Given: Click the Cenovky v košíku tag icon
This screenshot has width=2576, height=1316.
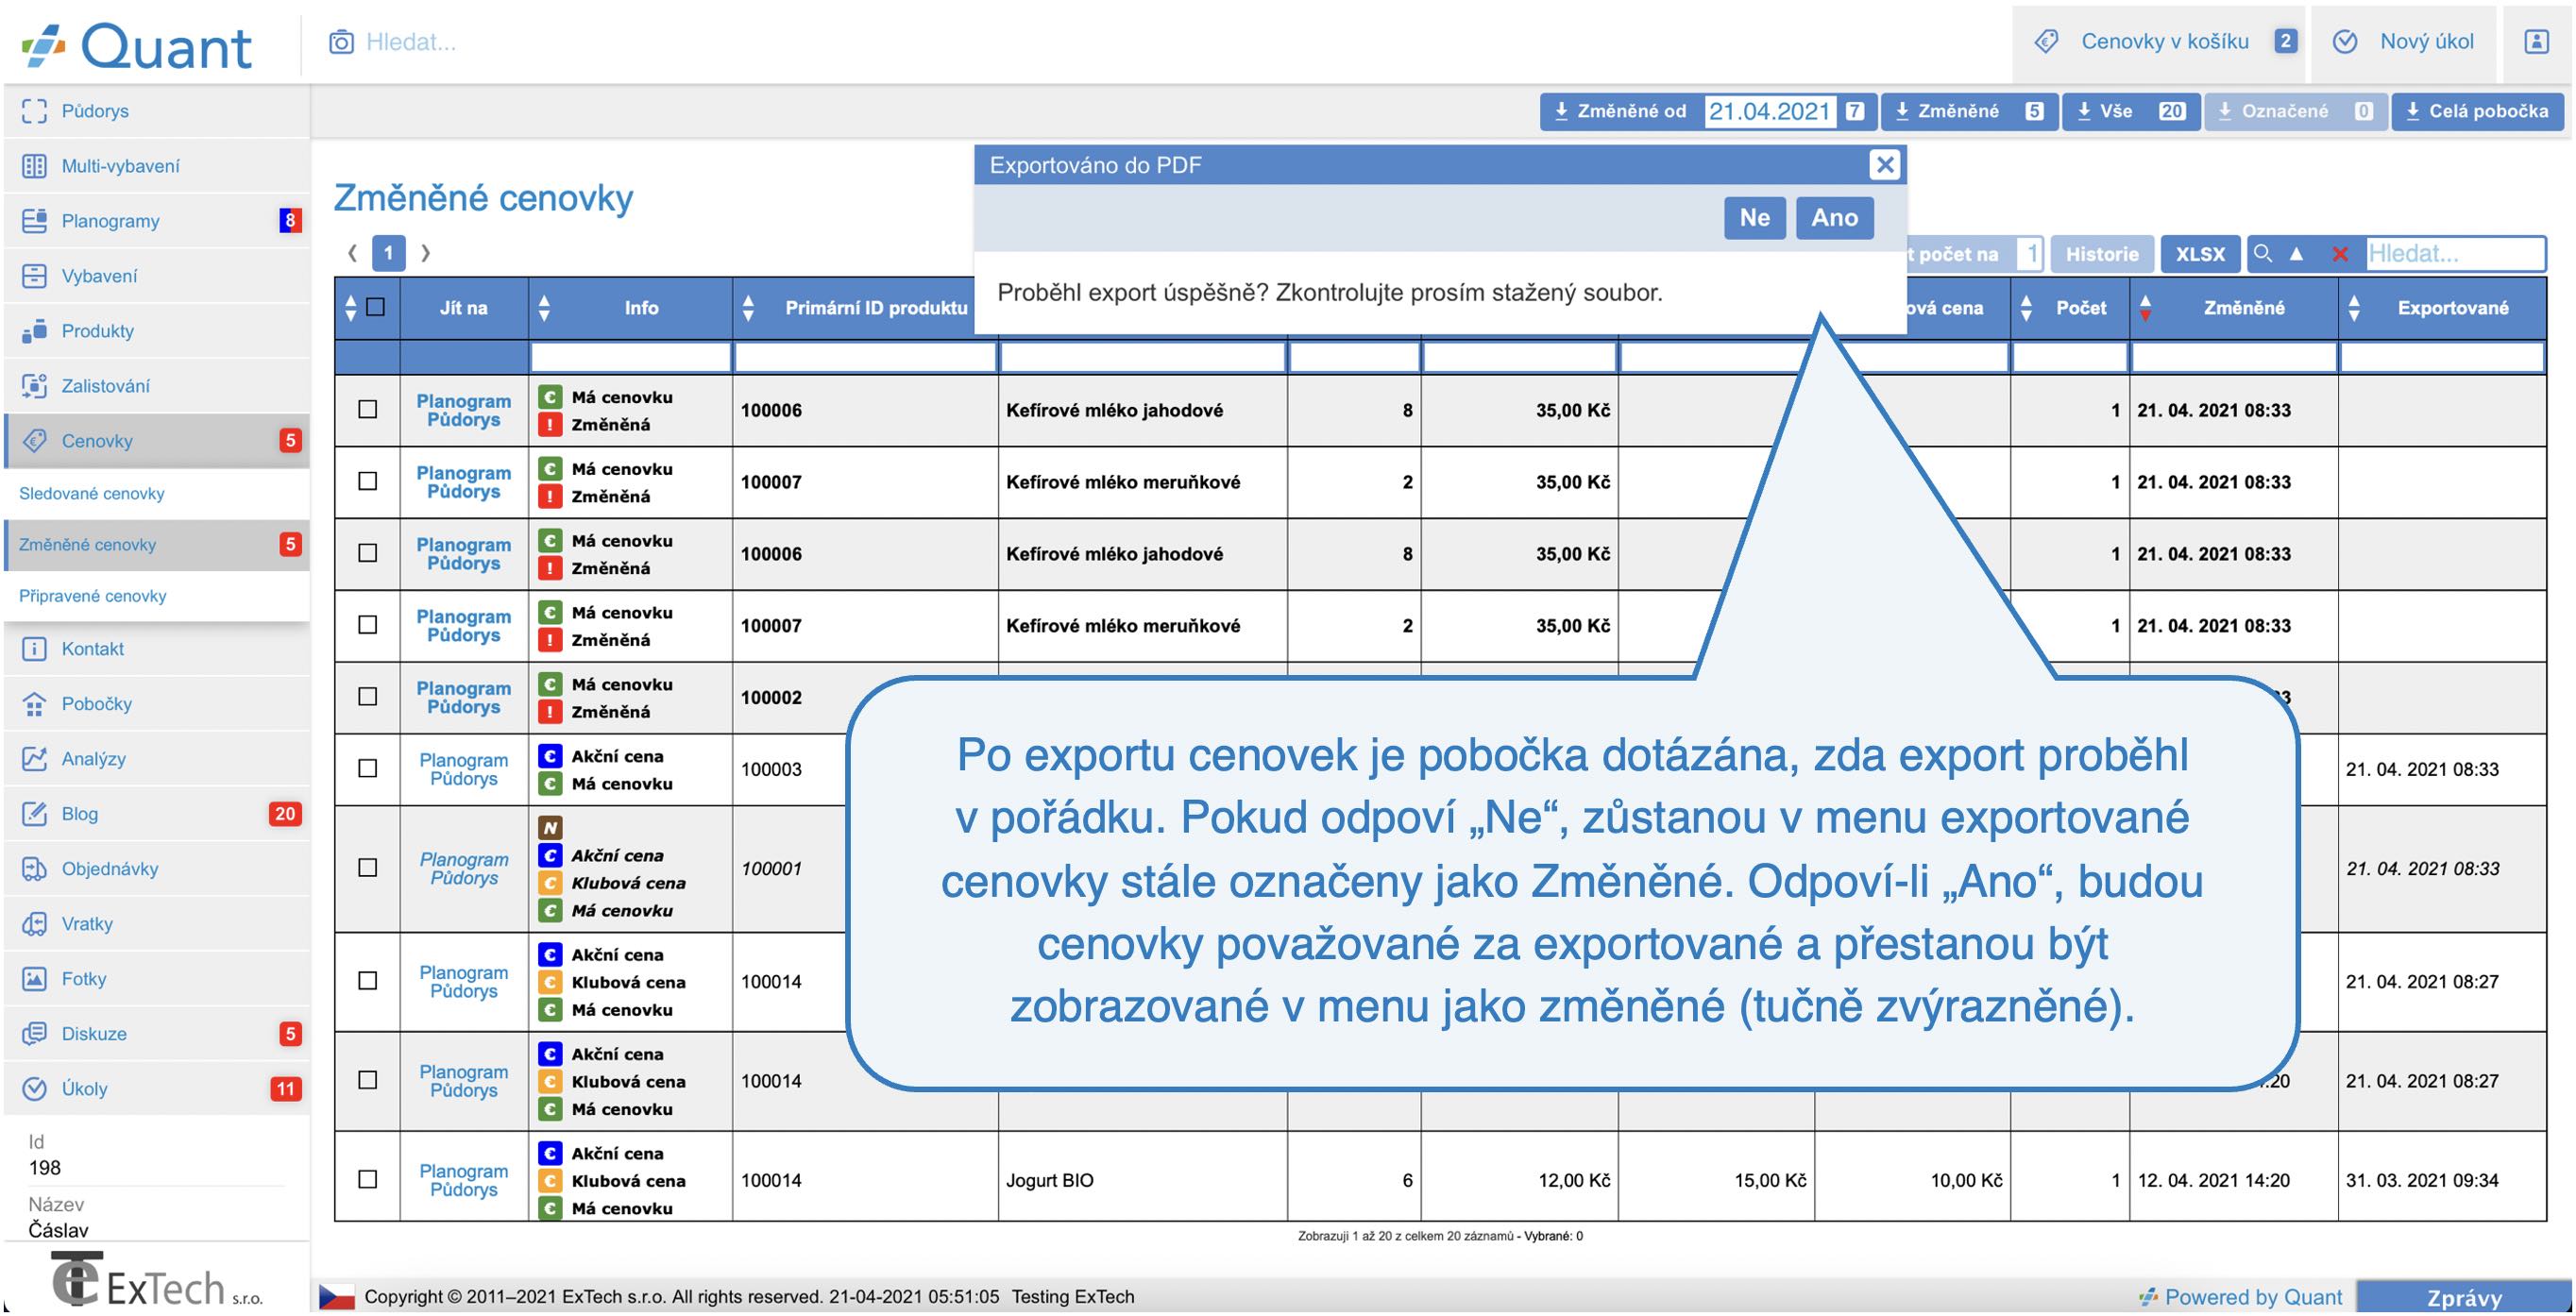Looking at the screenshot, I should (x=2047, y=42).
